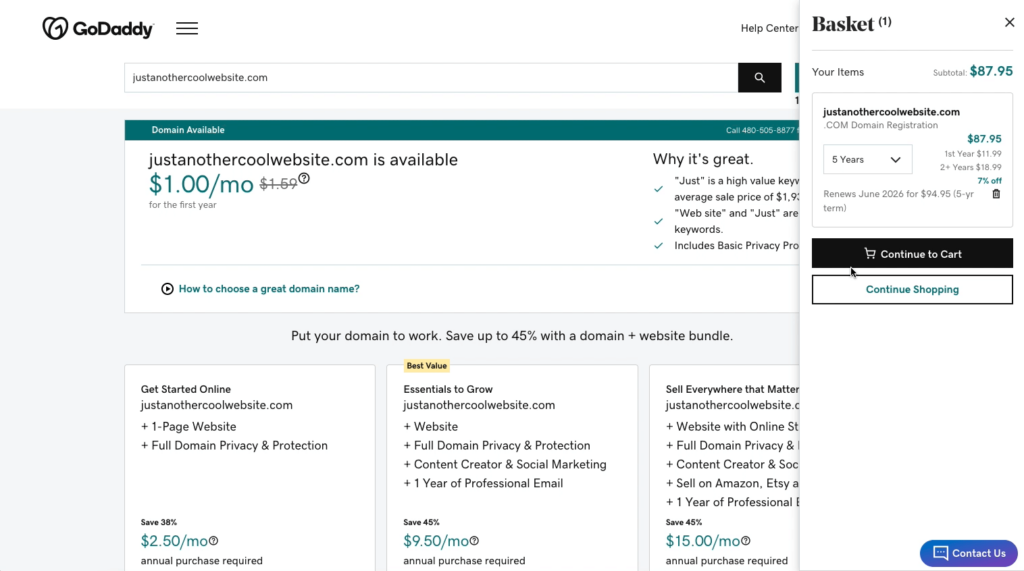Select the Sell Everywhere that Matters bundle title
The height and width of the screenshot is (571, 1024).
pos(732,389)
